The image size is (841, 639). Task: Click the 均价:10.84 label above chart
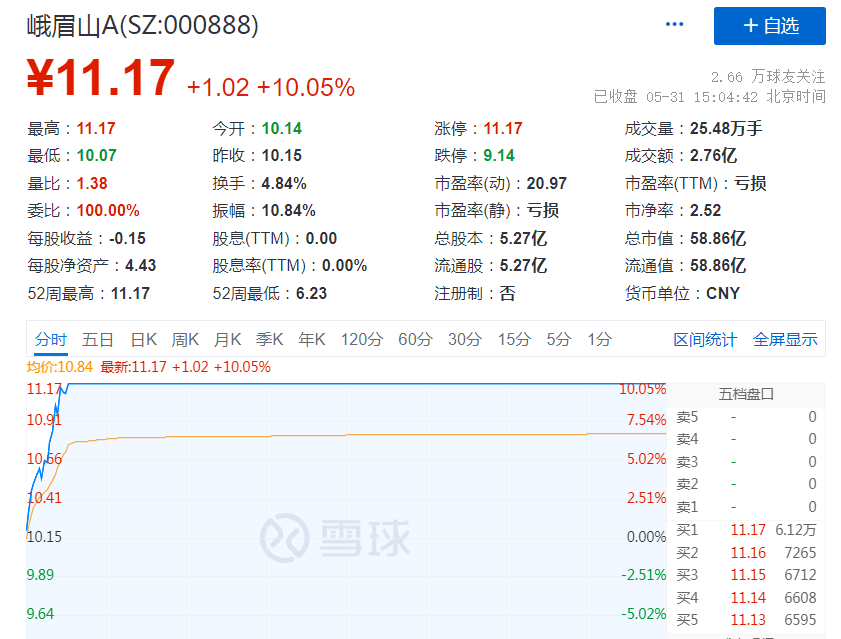click(60, 367)
